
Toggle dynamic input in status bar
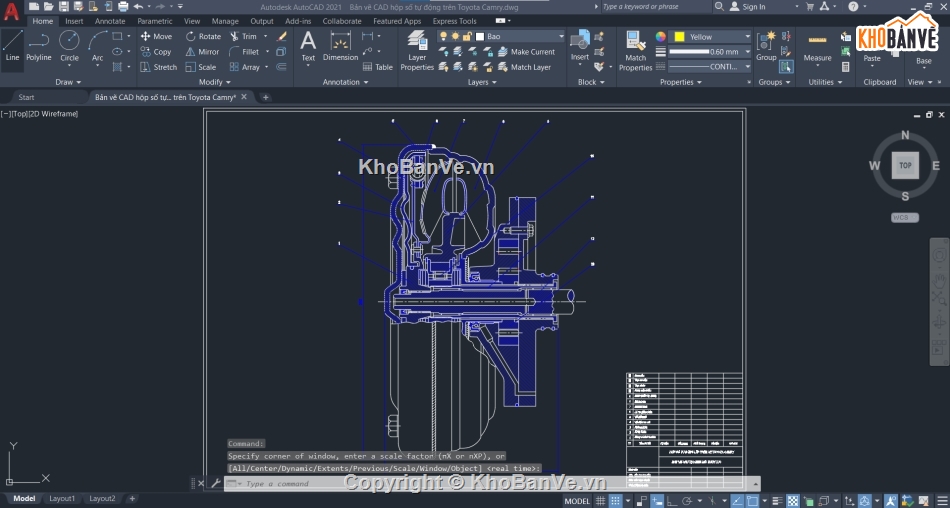(657, 501)
